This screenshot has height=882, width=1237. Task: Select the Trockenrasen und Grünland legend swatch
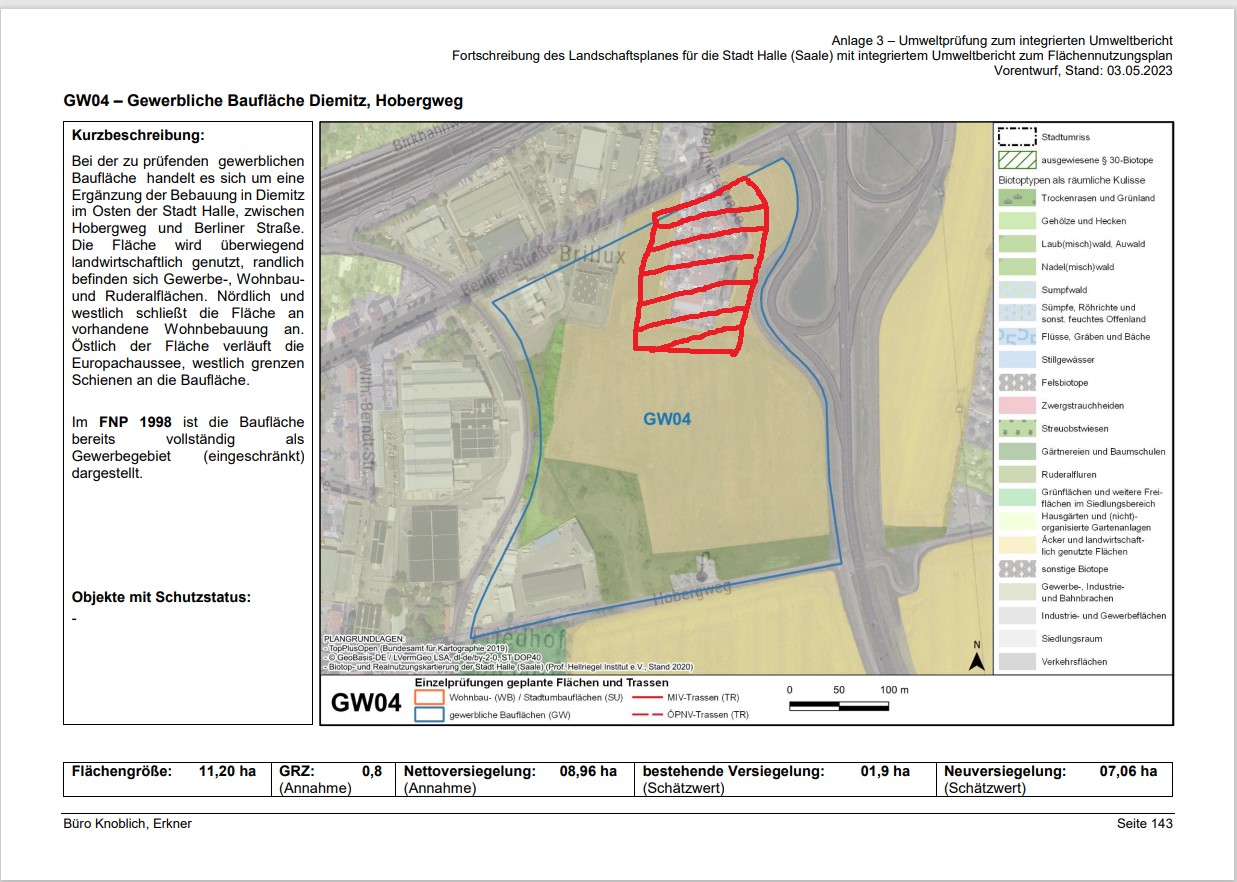click(x=1015, y=198)
